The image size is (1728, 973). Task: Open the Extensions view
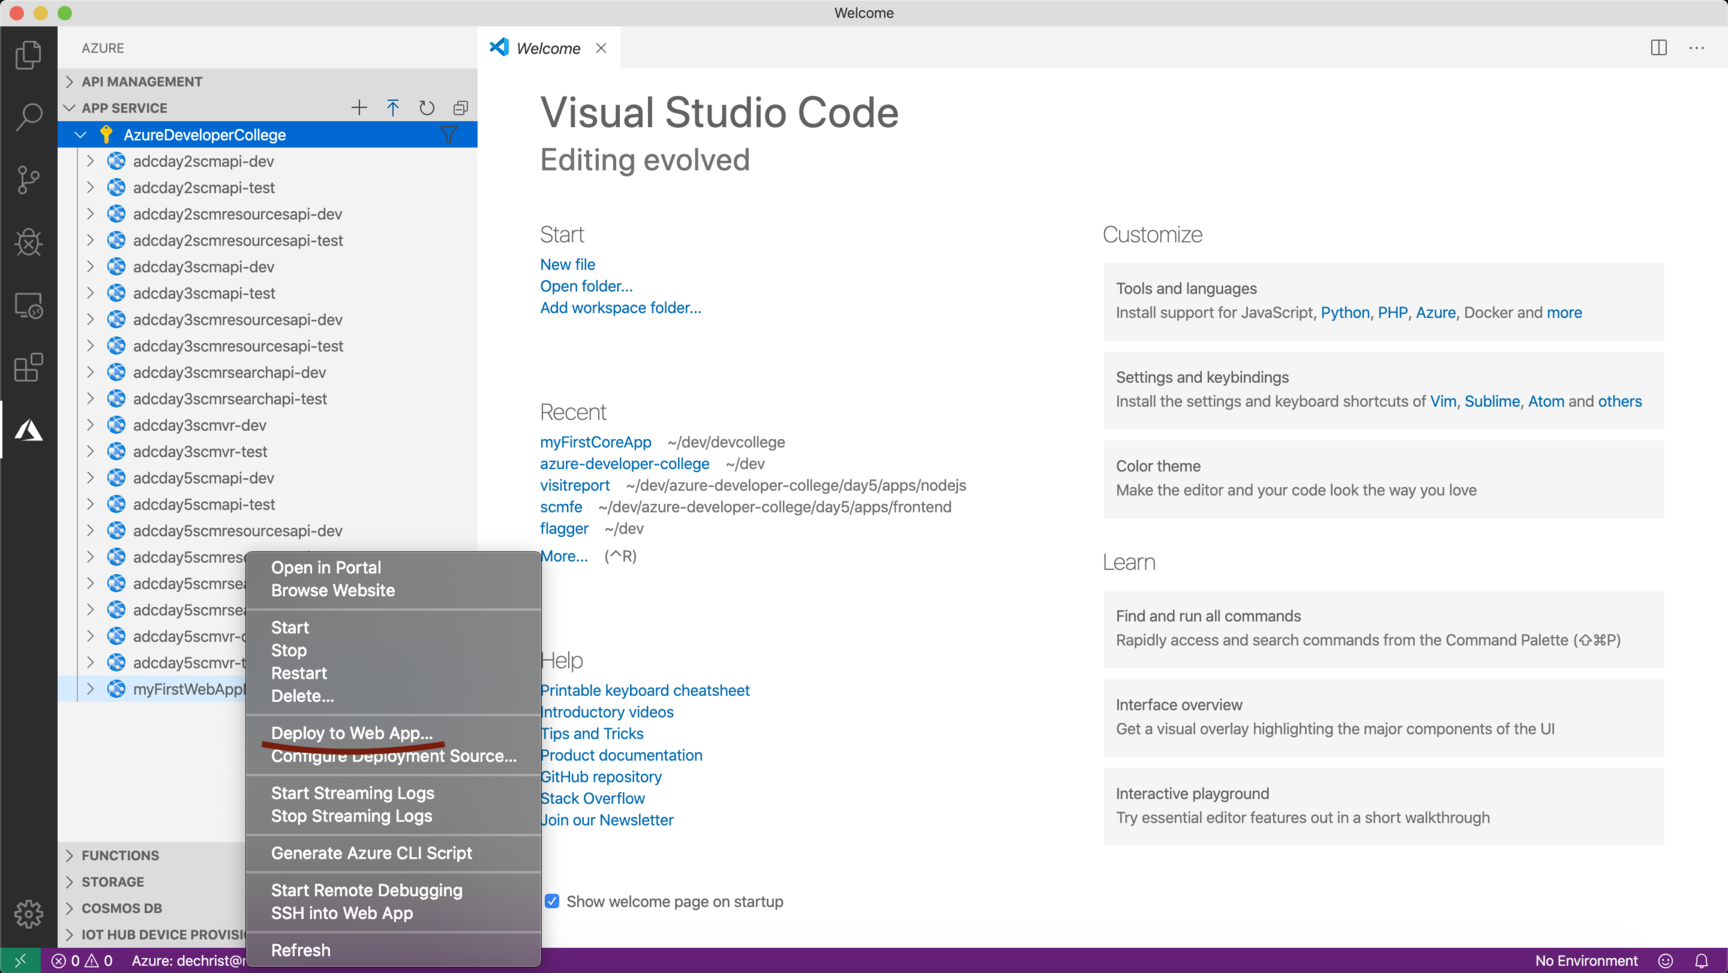coord(29,367)
